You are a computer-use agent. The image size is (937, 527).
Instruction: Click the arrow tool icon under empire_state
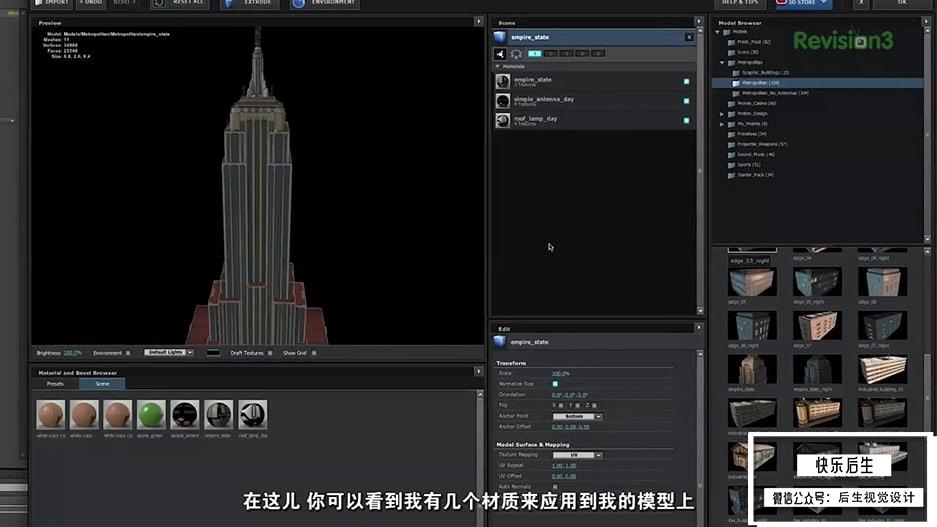[x=500, y=54]
